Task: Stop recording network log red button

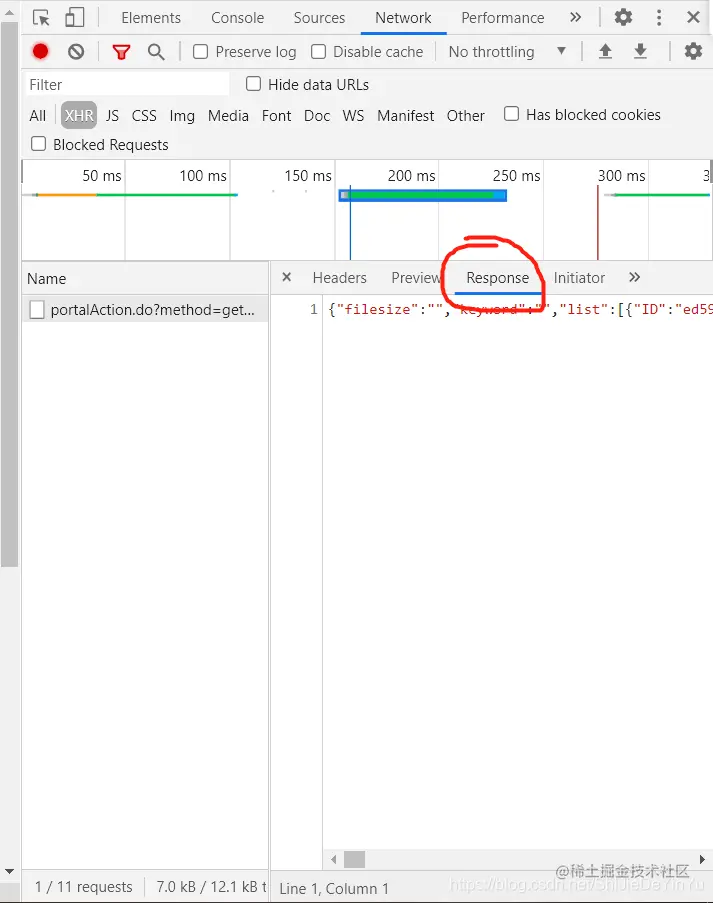Action: pyautogui.click(x=40, y=52)
